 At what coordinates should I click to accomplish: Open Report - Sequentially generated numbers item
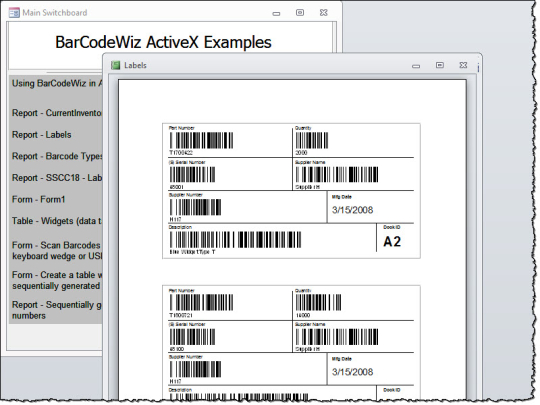click(x=57, y=310)
